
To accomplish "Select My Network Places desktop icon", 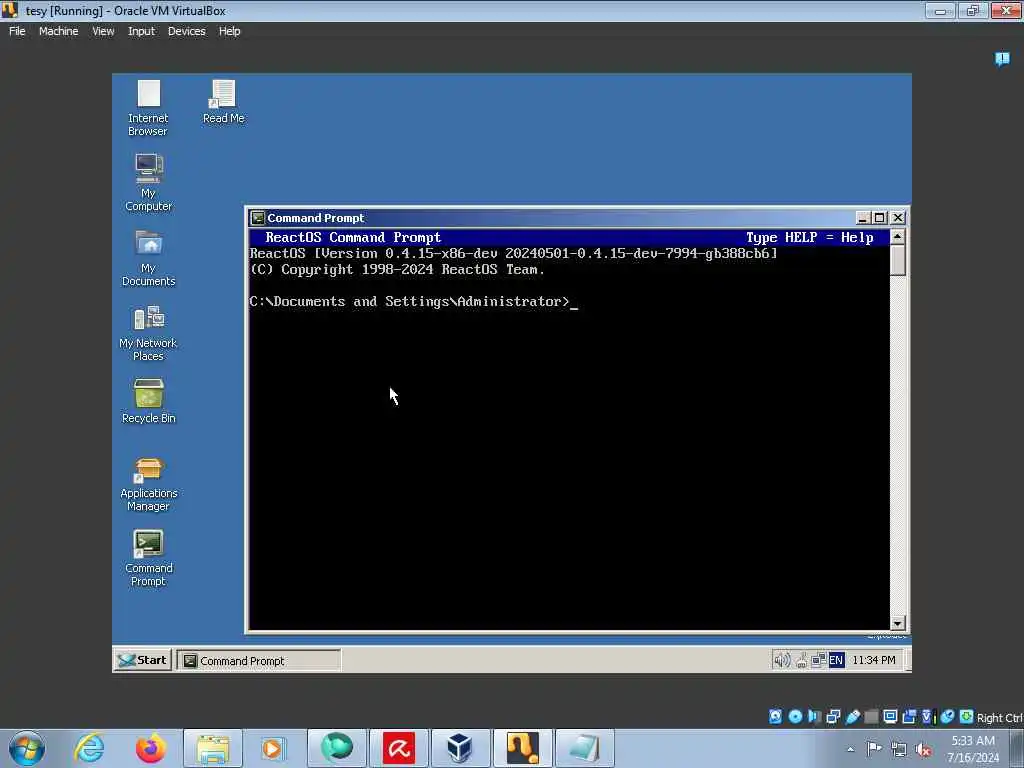I will pos(148,333).
